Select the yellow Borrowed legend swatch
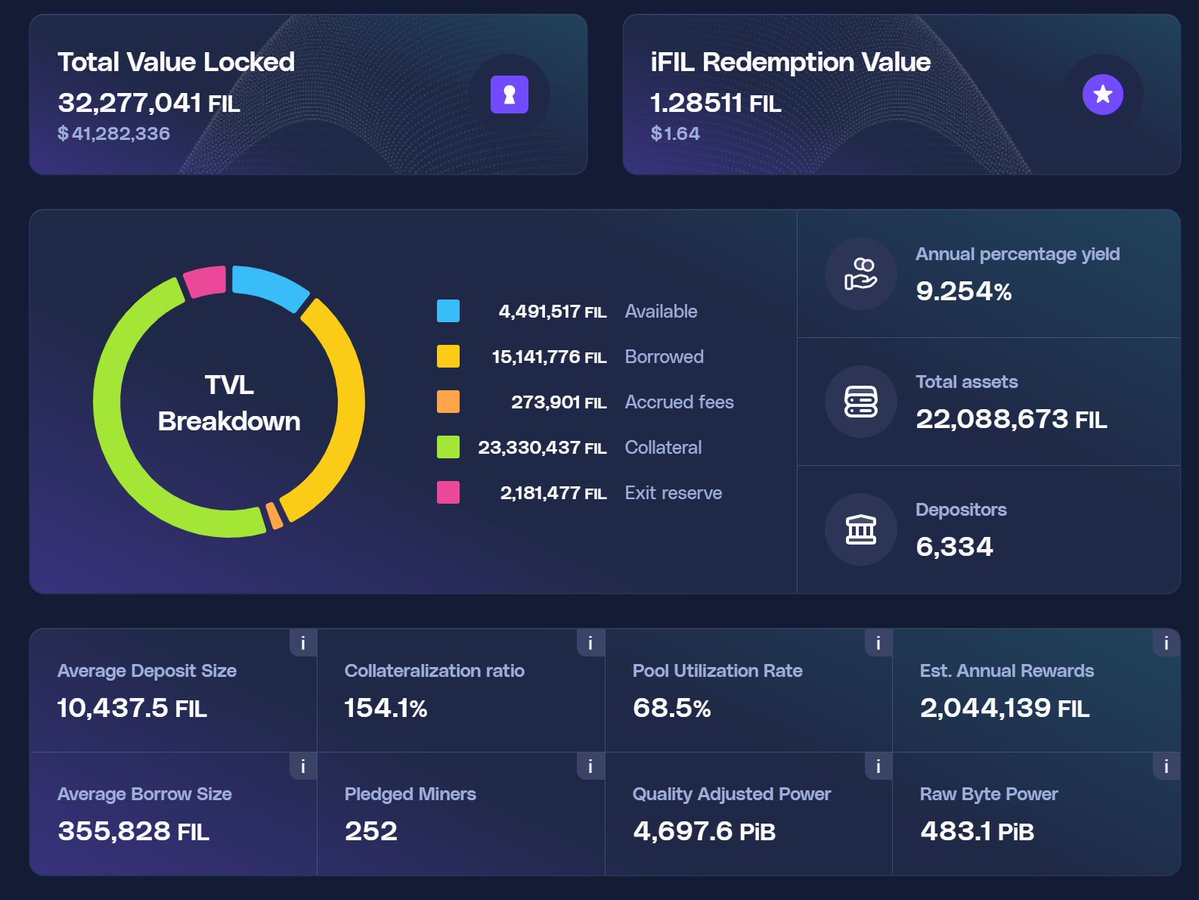The image size is (1199, 900). pos(448,356)
